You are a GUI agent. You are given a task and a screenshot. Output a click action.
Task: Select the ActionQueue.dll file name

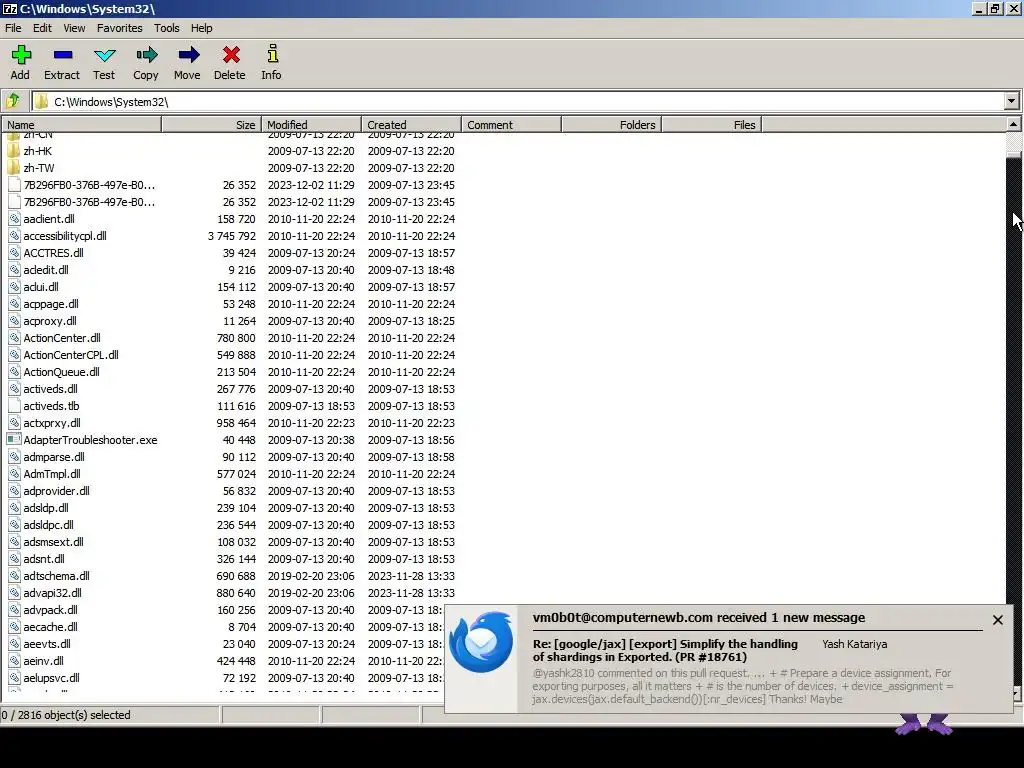click(x=61, y=372)
